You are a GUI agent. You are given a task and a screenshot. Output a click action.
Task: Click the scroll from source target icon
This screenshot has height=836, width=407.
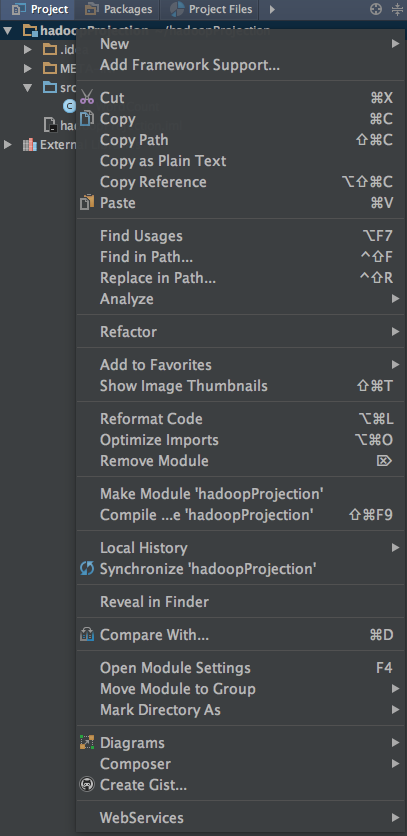(376, 9)
